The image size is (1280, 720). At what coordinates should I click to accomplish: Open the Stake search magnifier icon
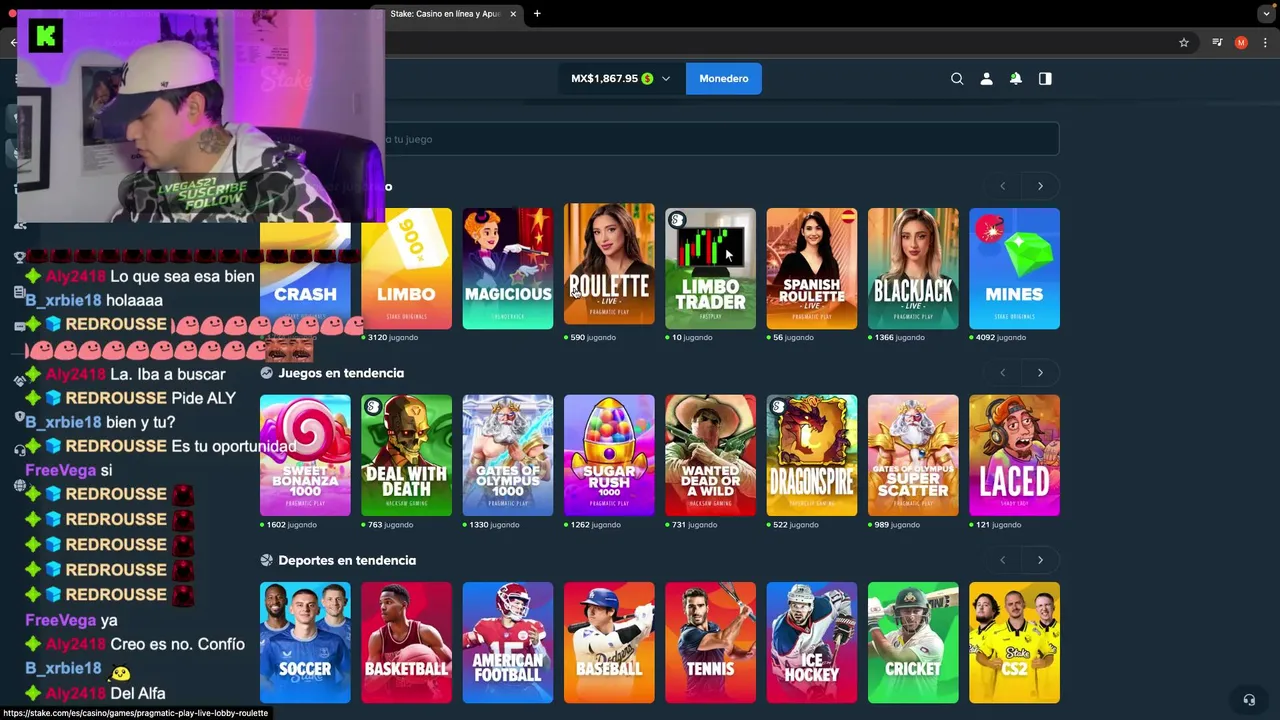957,79
